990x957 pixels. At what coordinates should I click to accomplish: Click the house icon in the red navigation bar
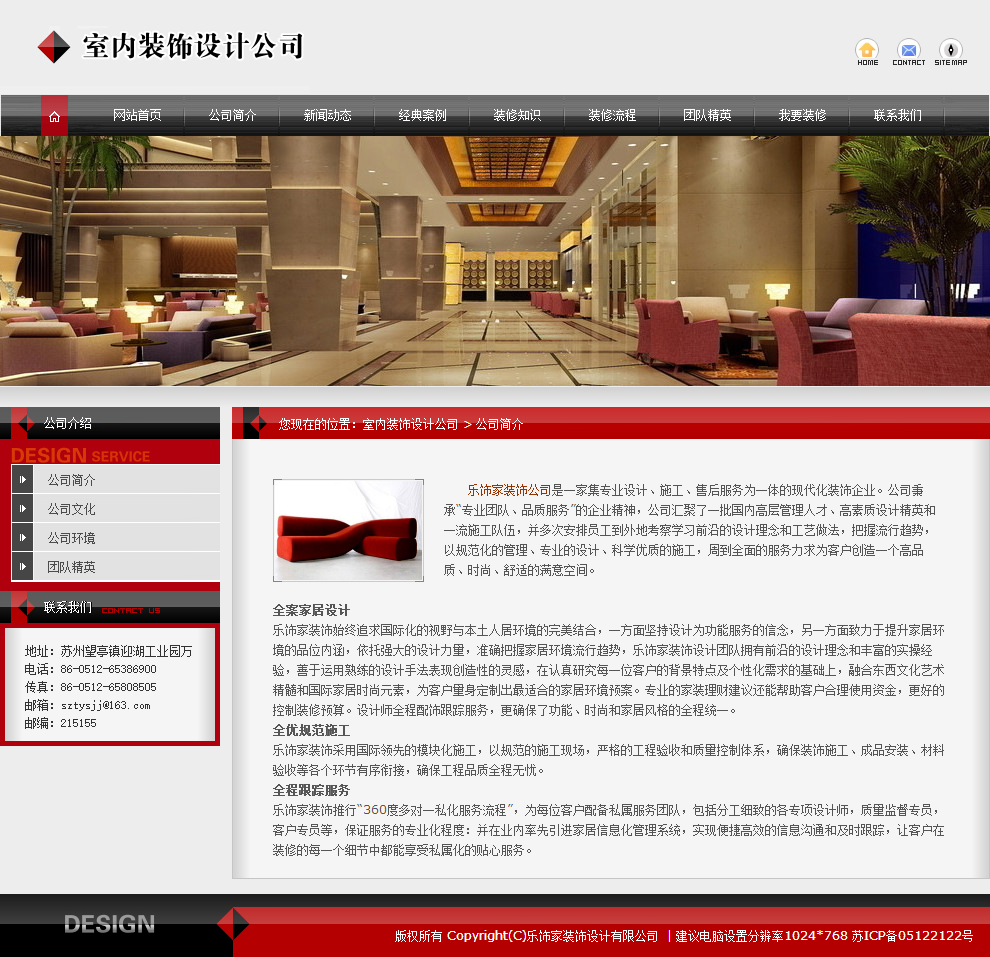pos(53,115)
